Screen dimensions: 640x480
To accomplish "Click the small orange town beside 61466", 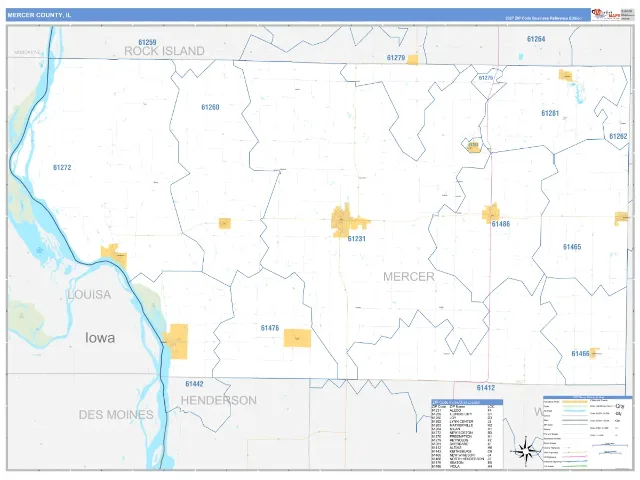I will (595, 353).
